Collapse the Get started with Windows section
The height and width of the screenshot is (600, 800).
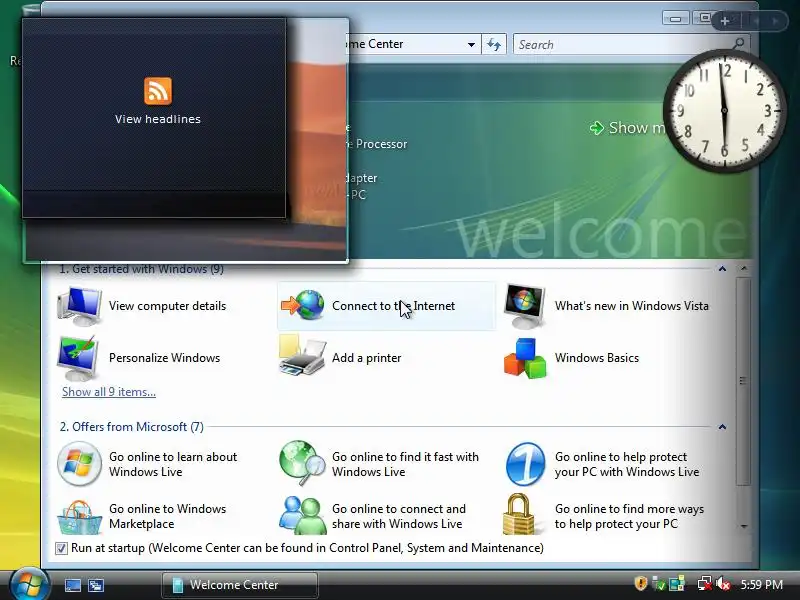coord(722,269)
